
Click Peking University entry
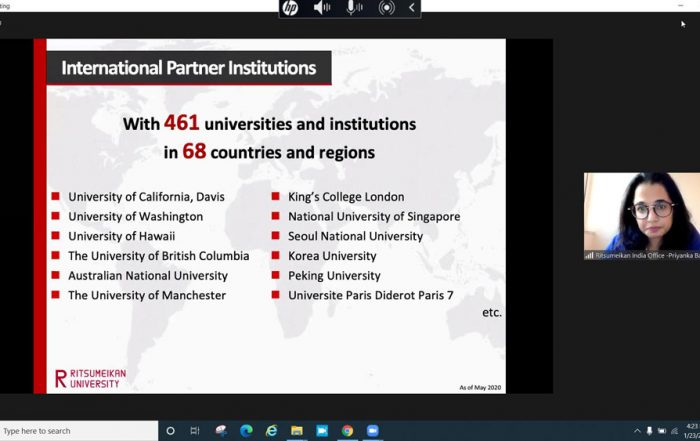pyautogui.click(x=334, y=275)
